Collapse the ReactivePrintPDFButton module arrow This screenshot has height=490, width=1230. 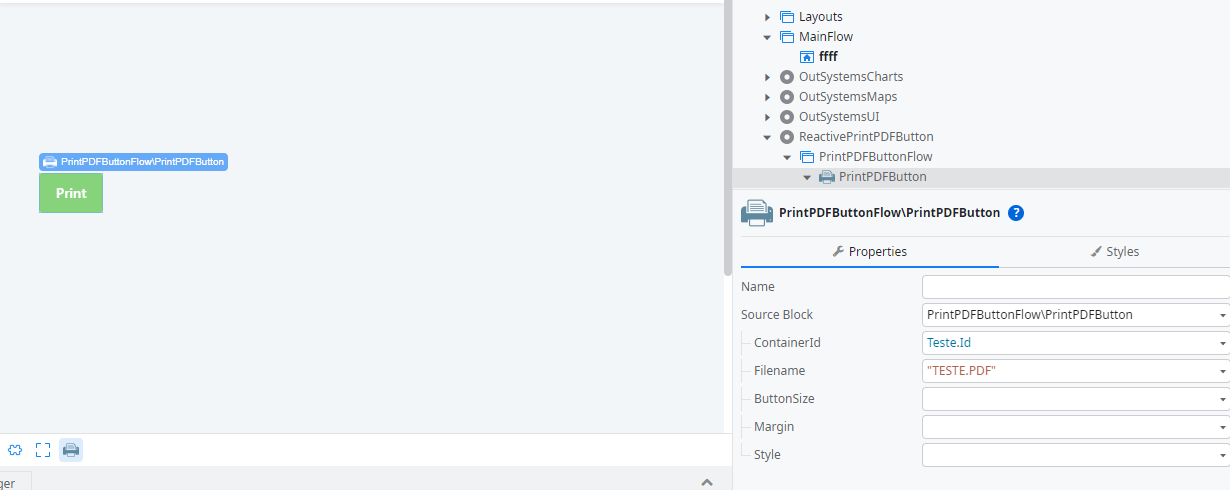(x=768, y=137)
